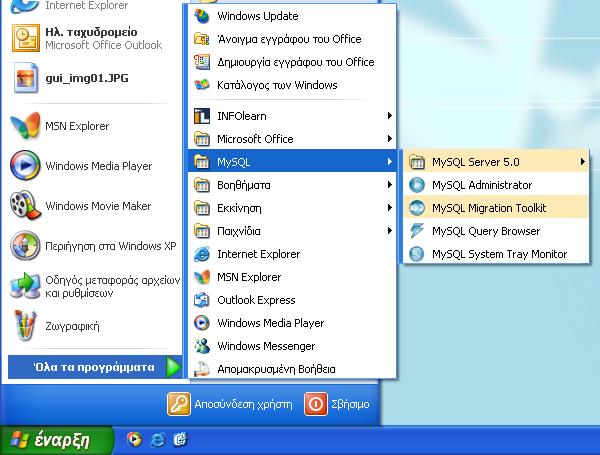
Task: Click the Windows Update icon
Action: coord(202,16)
